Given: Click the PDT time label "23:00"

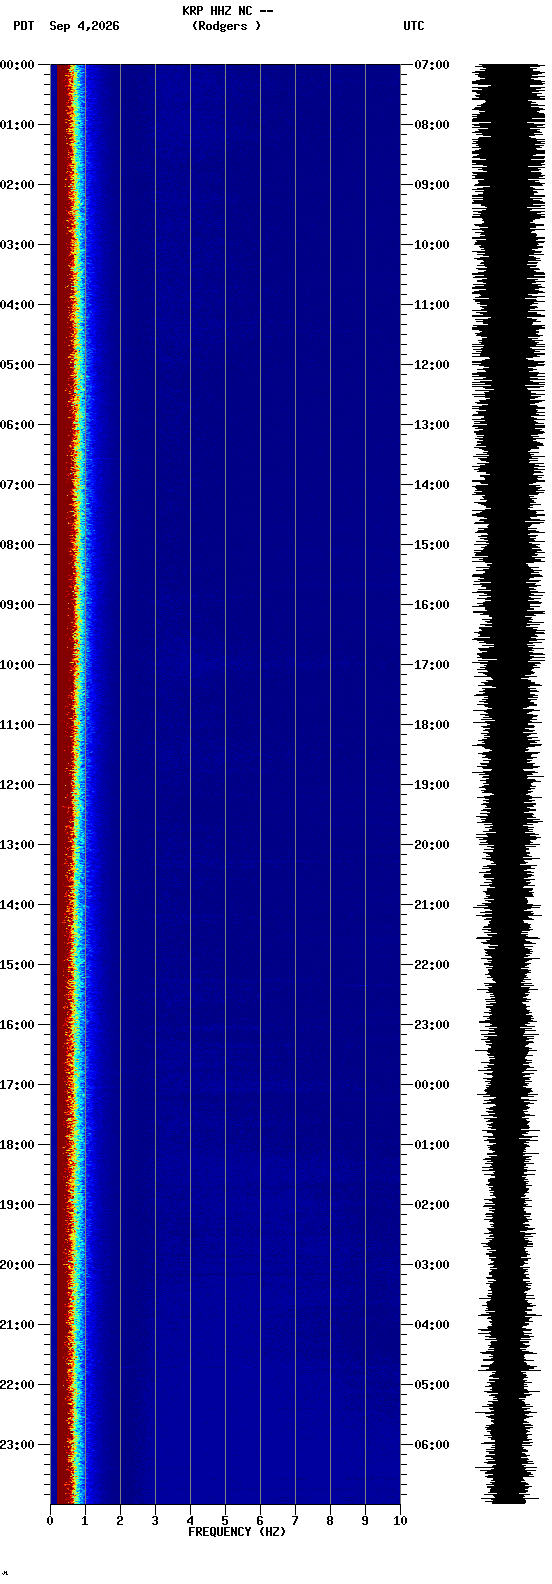Looking at the screenshot, I should pyautogui.click(x=17, y=1445).
